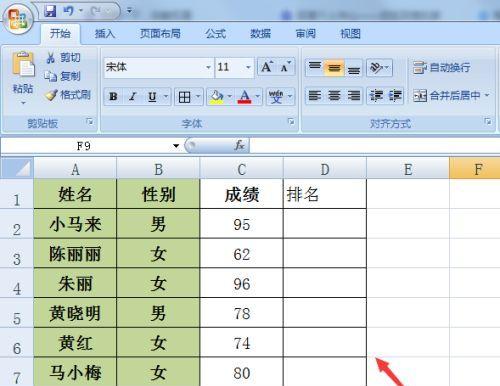
Task: Select column C header
Action: click(x=242, y=169)
